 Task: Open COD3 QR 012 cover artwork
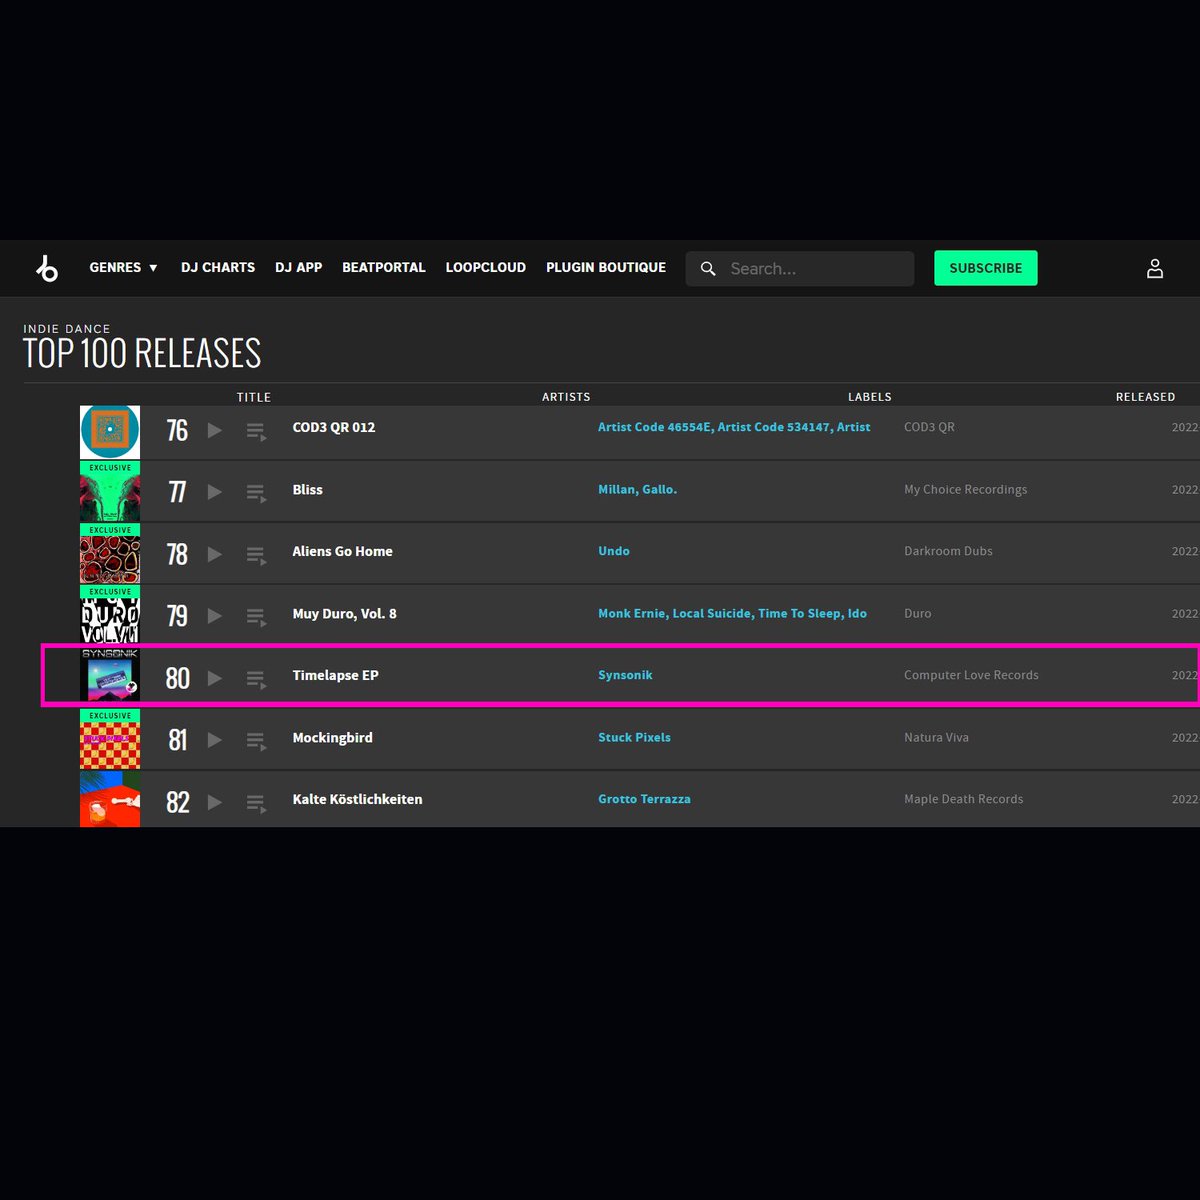click(x=110, y=432)
